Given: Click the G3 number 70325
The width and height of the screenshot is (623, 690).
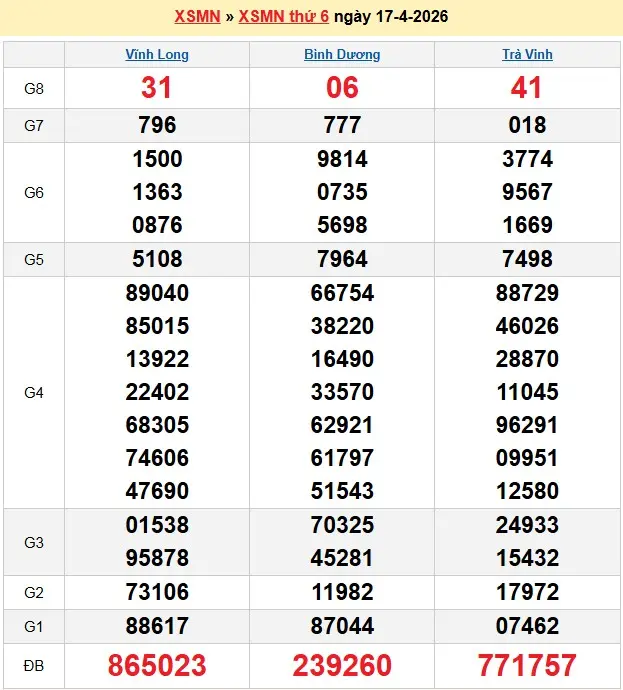Looking at the screenshot, I should pos(342,525).
